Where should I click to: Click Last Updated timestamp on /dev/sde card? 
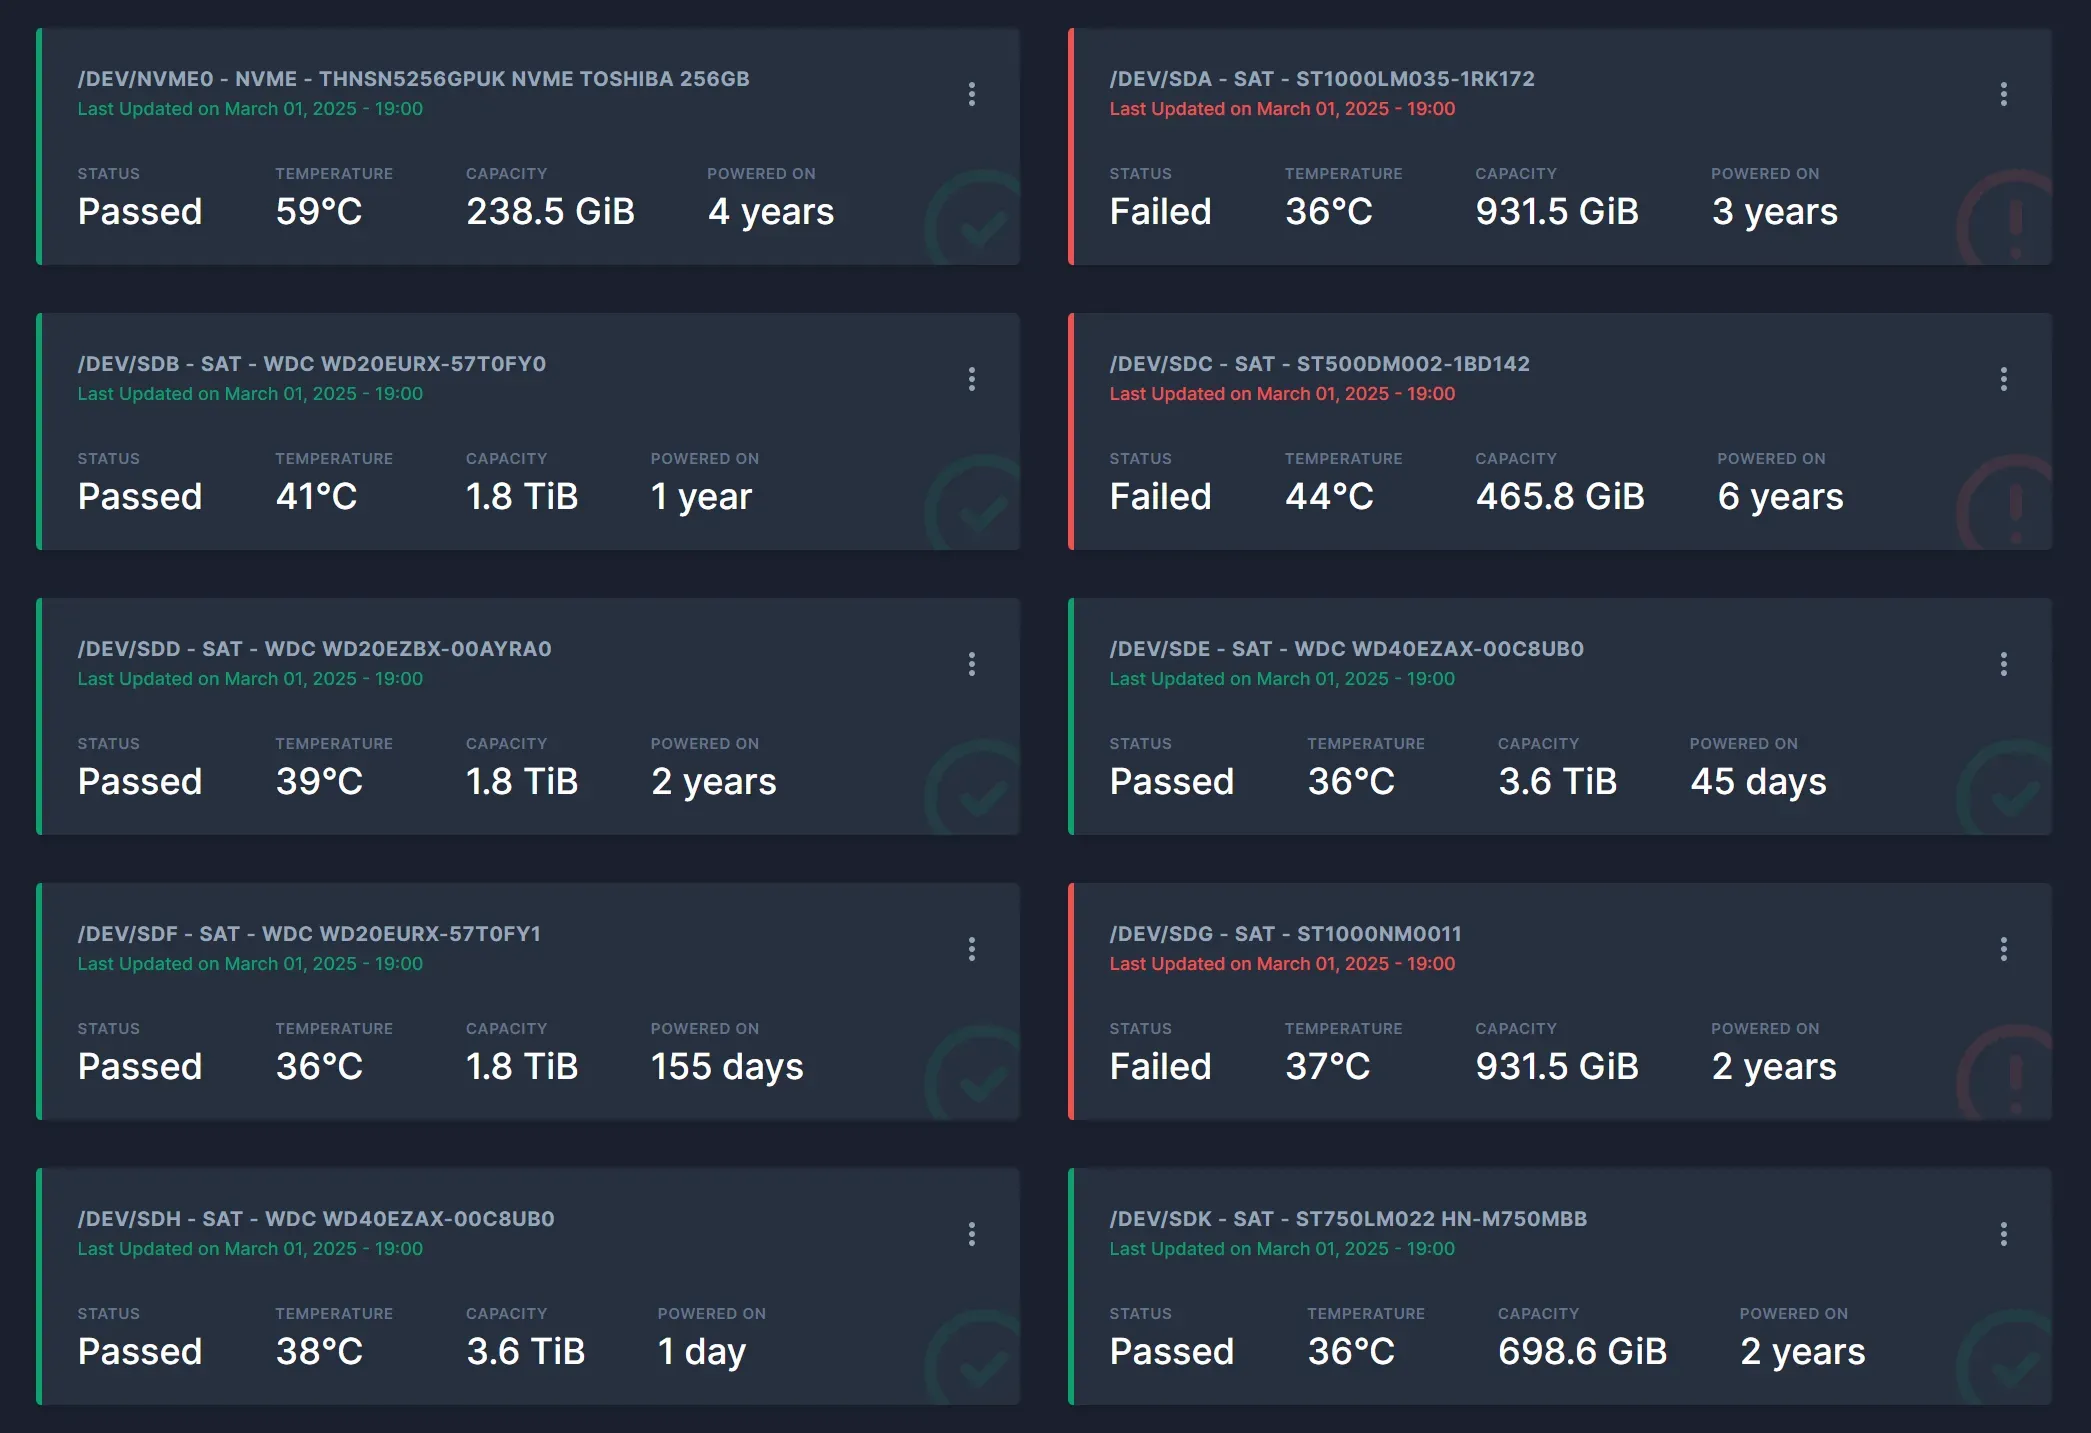(x=1281, y=678)
